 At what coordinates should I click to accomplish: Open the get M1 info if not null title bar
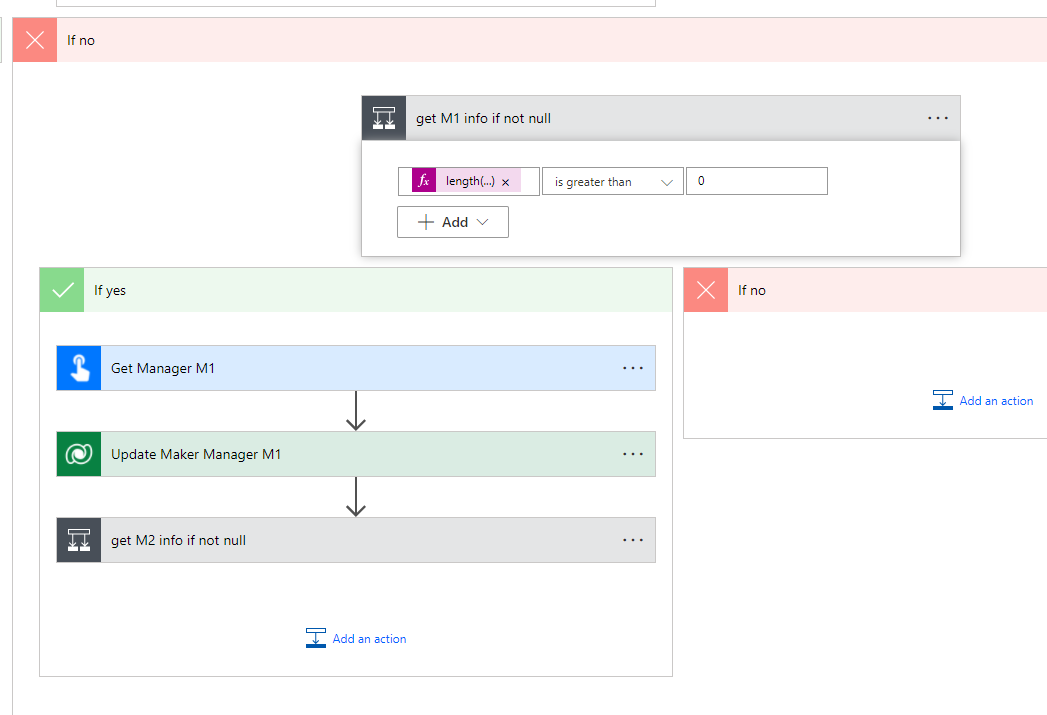click(x=661, y=118)
